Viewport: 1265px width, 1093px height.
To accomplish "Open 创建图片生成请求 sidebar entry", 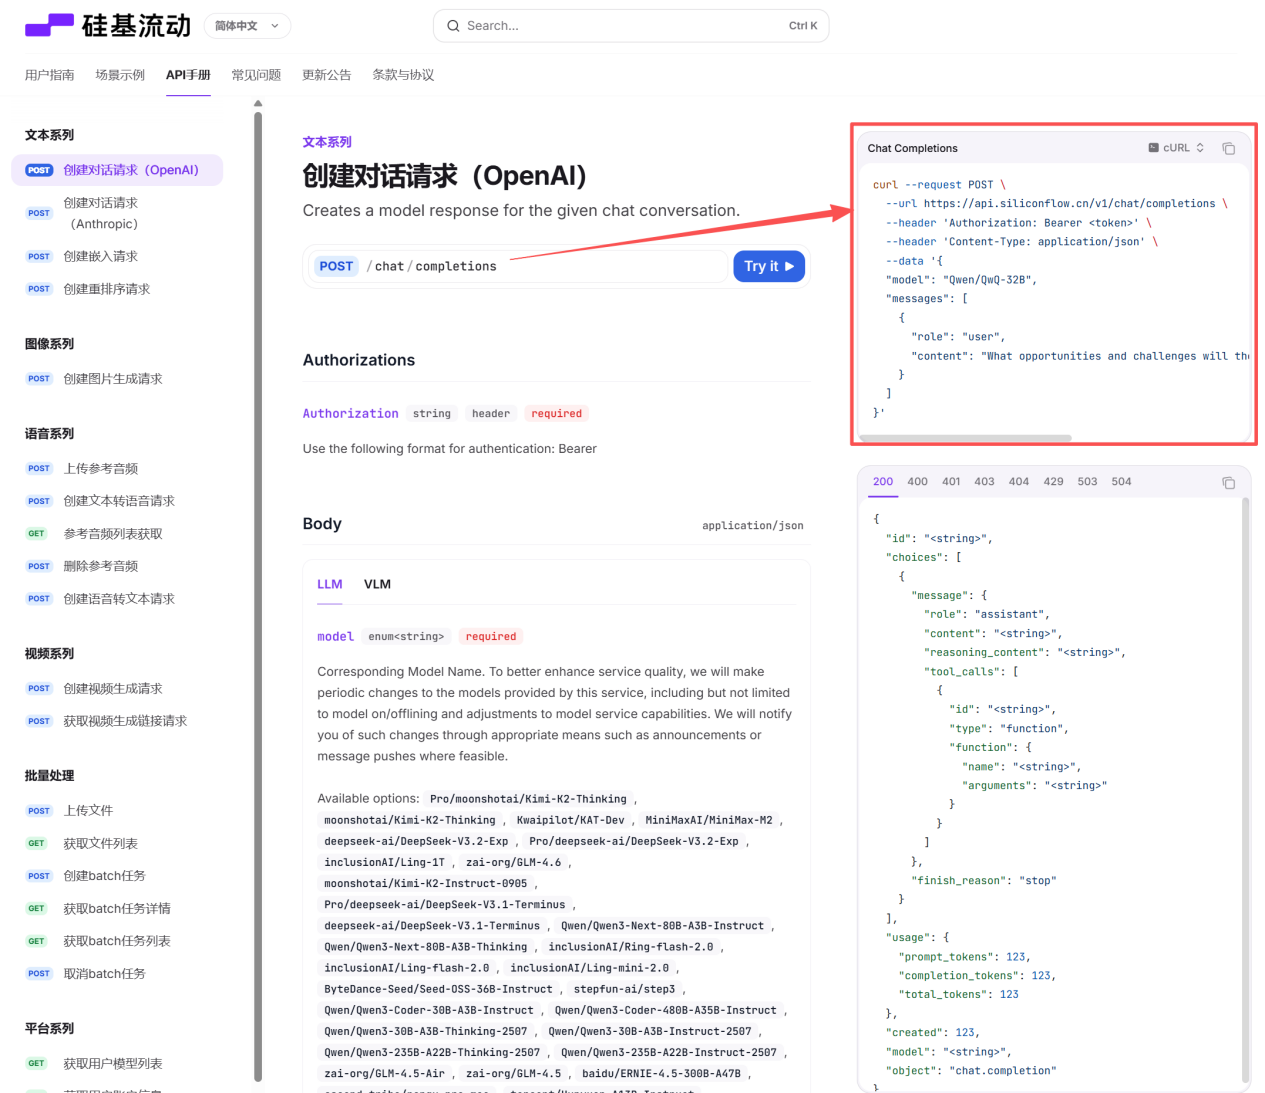I will (117, 379).
